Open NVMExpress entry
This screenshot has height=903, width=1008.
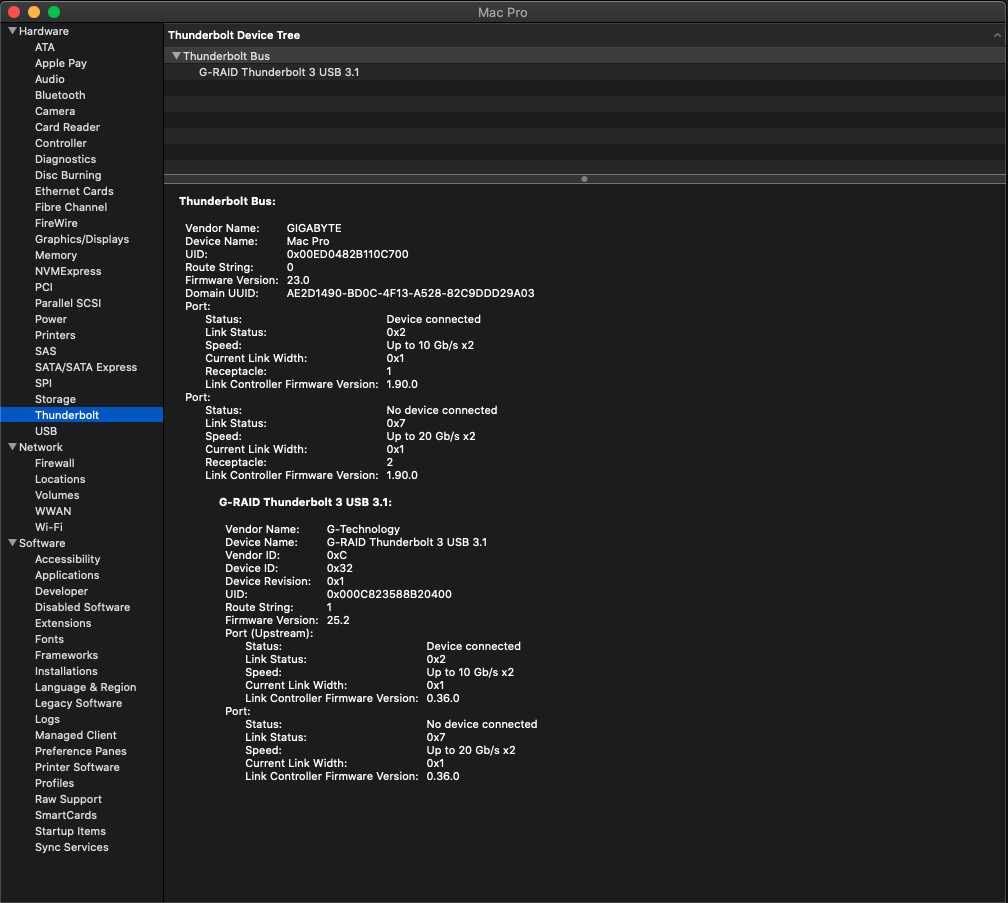tap(68, 271)
